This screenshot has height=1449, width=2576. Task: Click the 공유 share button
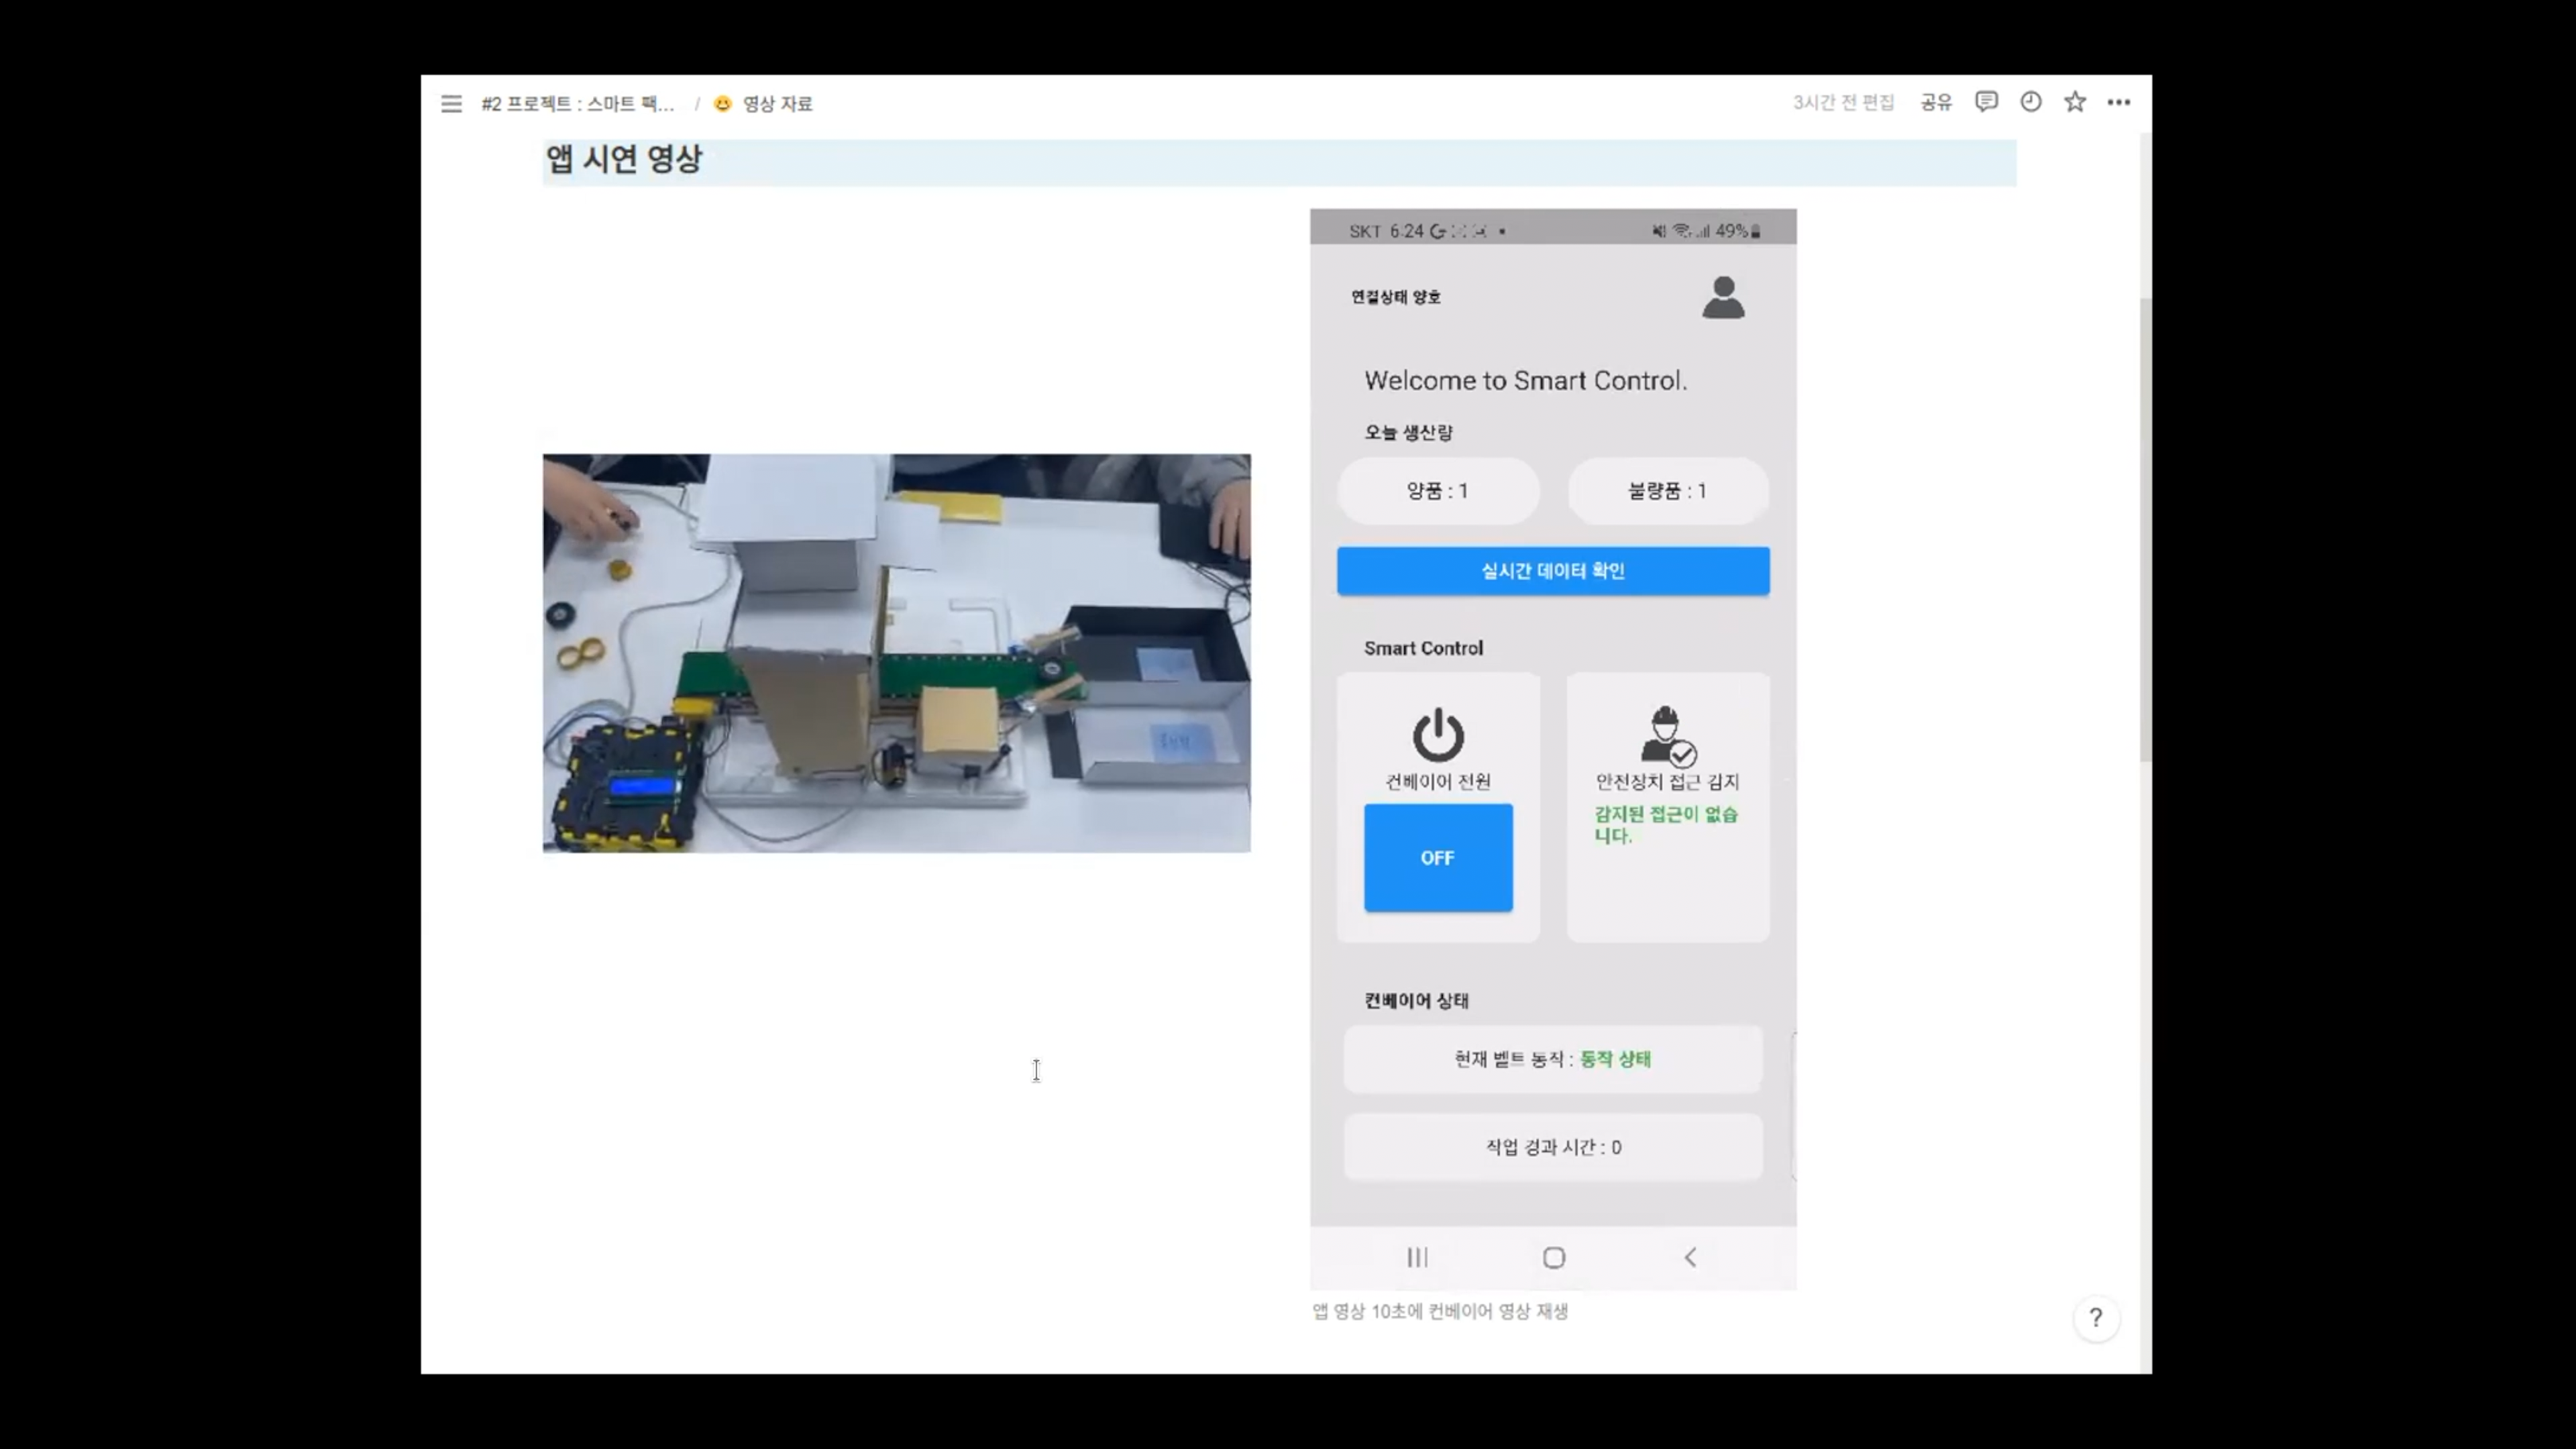click(1935, 102)
